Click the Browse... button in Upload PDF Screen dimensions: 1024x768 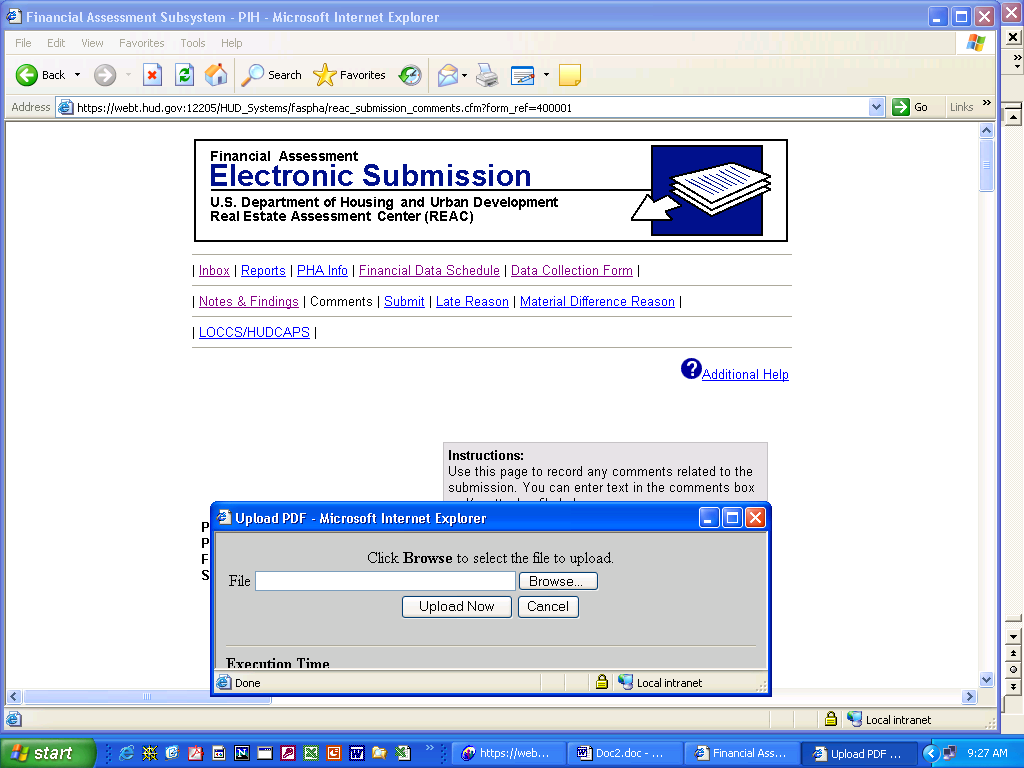(x=558, y=581)
